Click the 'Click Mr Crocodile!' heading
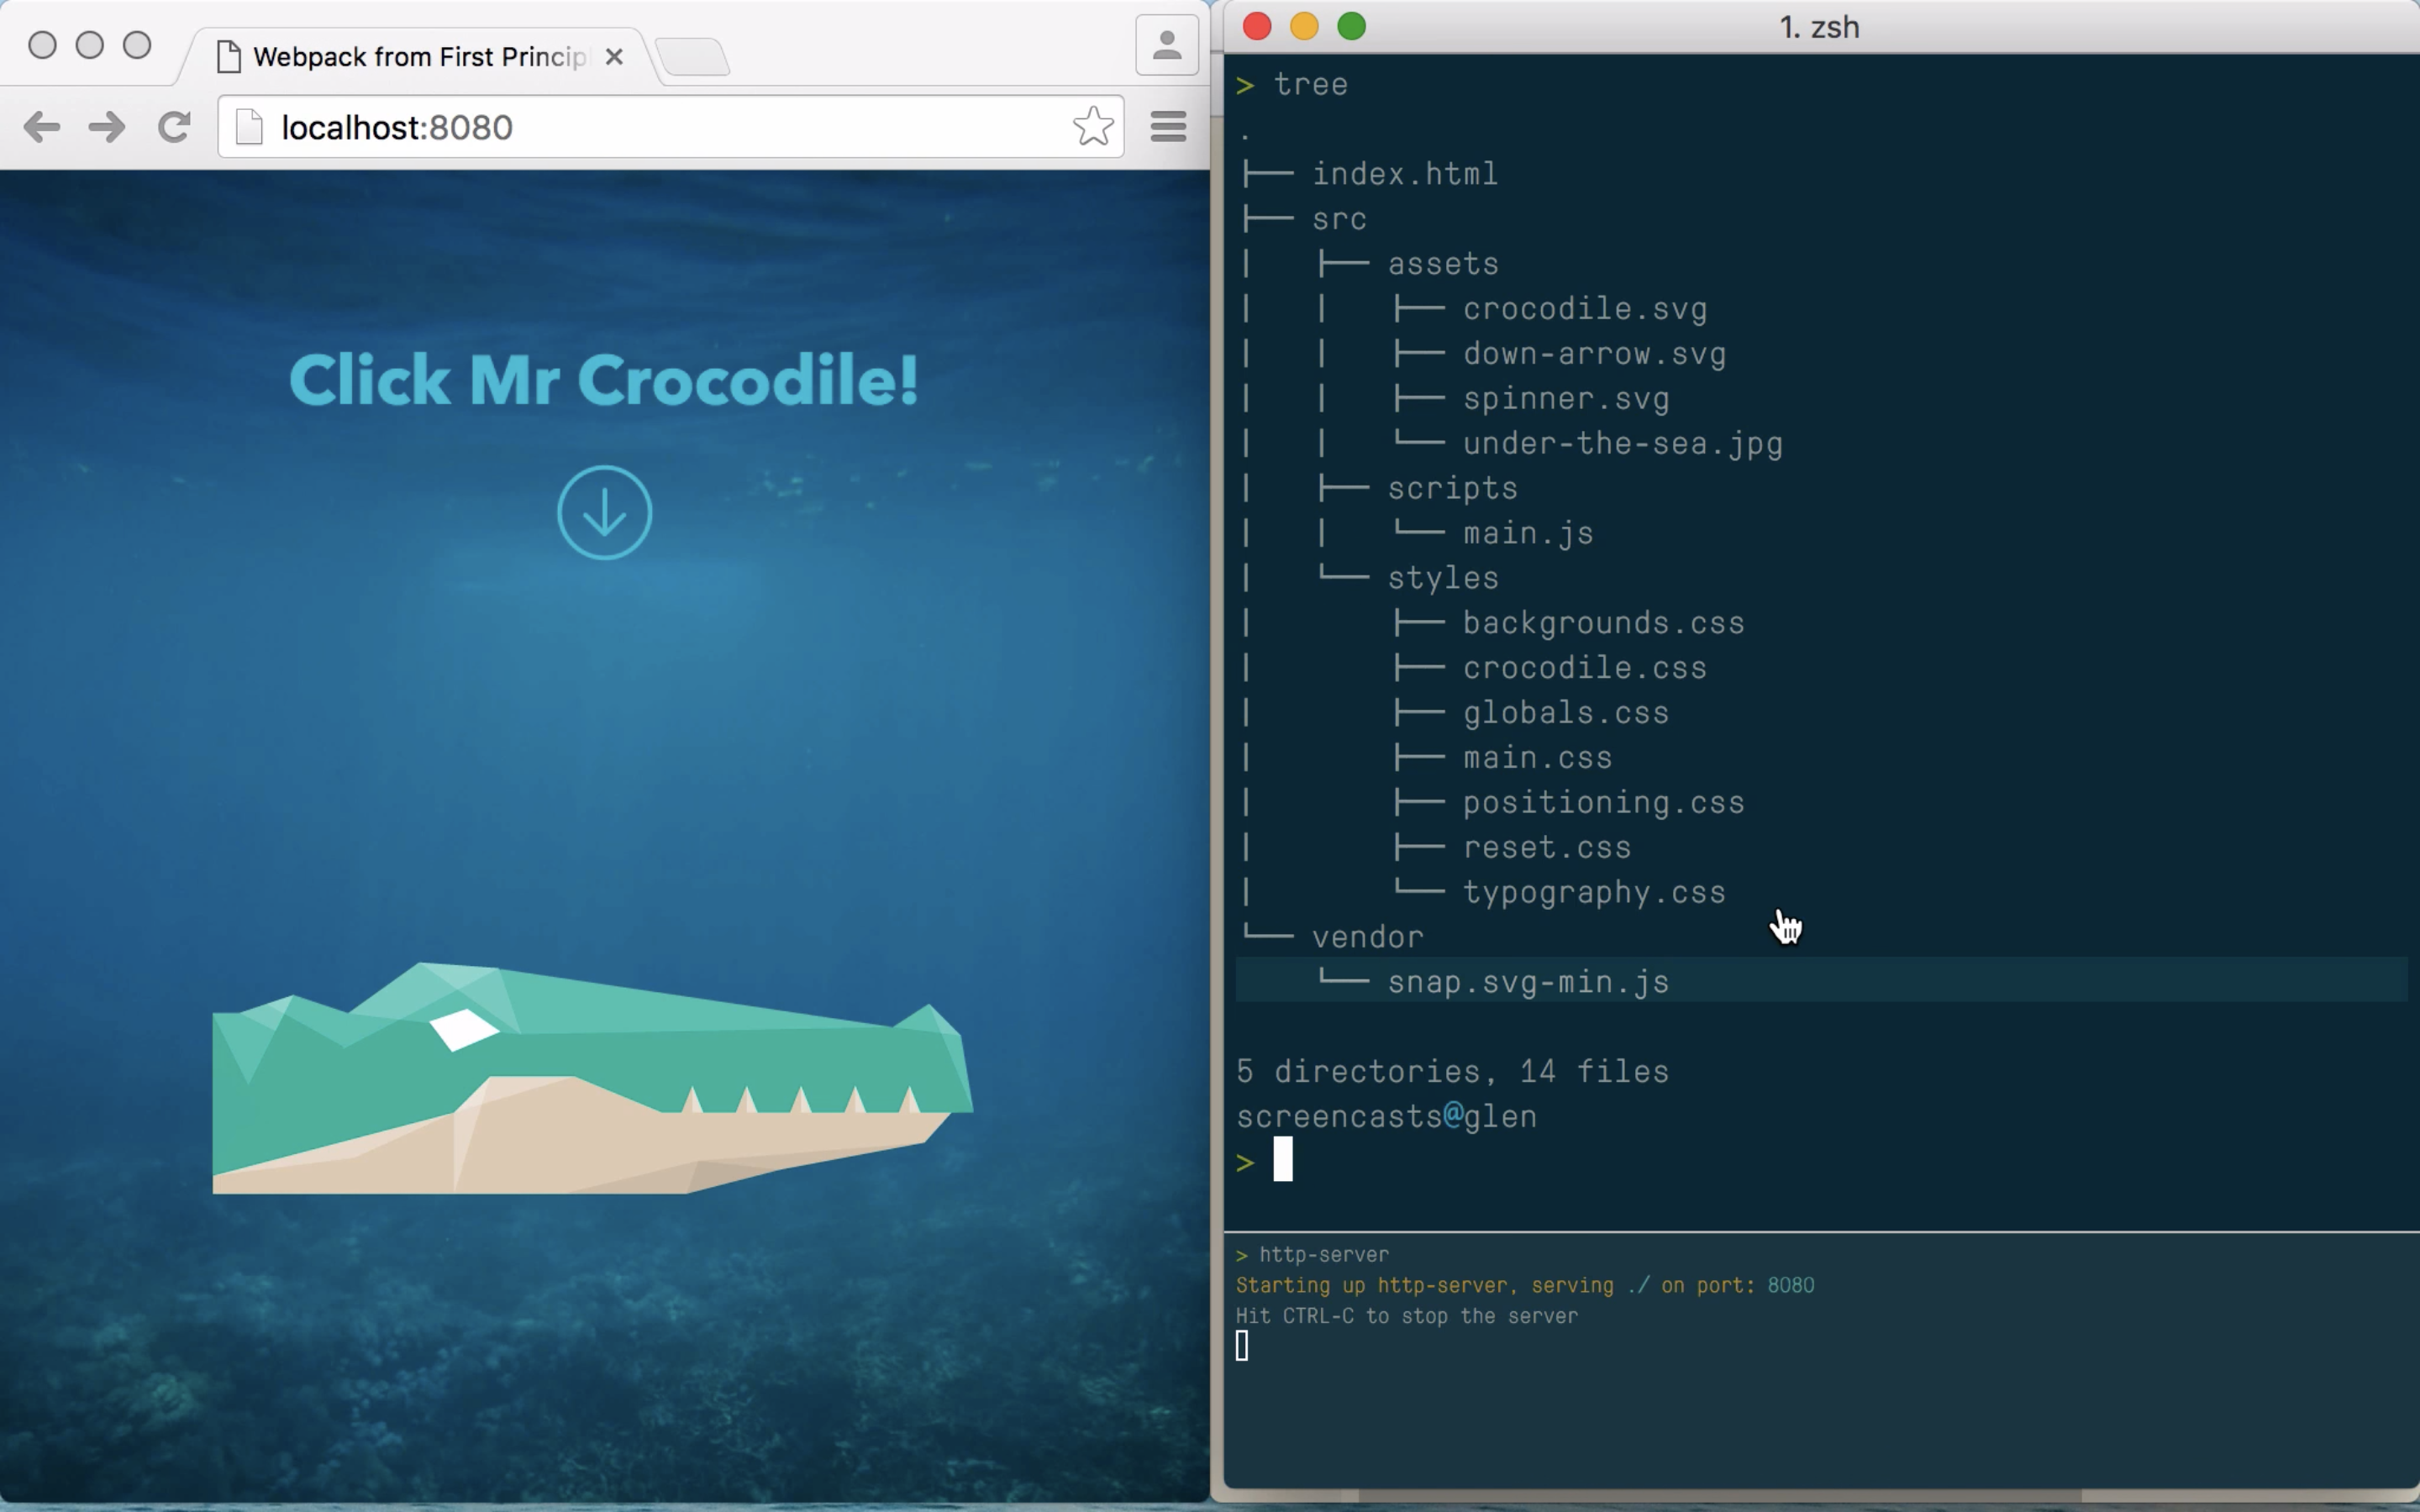Viewport: 2420px width, 1512px height. point(604,380)
